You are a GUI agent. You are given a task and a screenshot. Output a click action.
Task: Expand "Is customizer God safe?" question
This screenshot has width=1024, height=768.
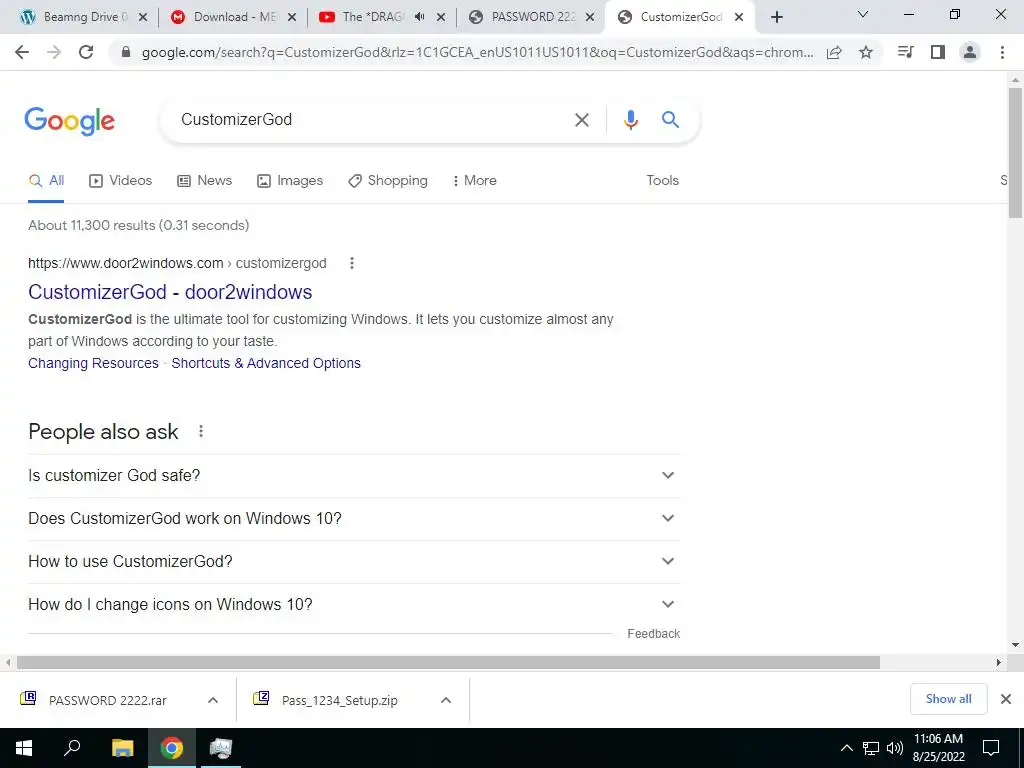(x=354, y=475)
